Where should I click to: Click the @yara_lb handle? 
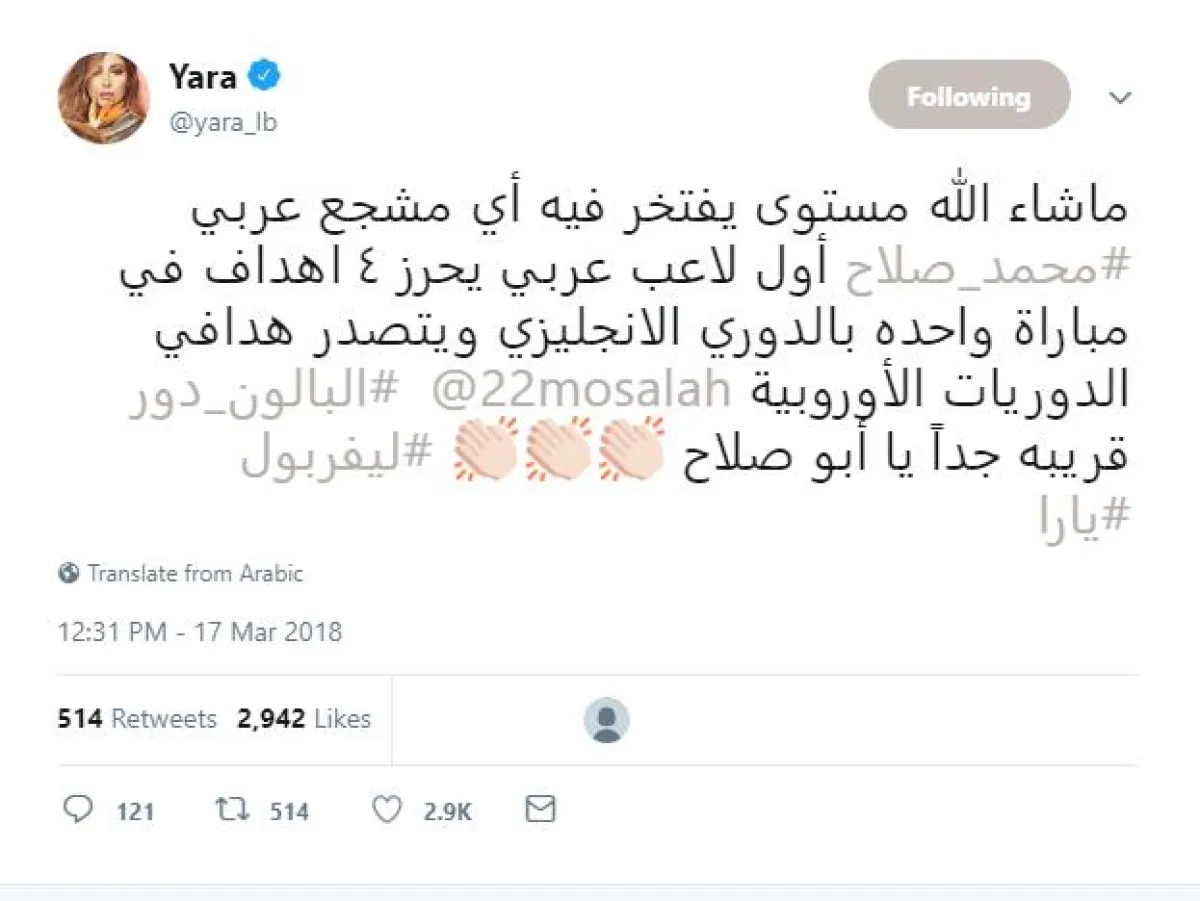(223, 122)
